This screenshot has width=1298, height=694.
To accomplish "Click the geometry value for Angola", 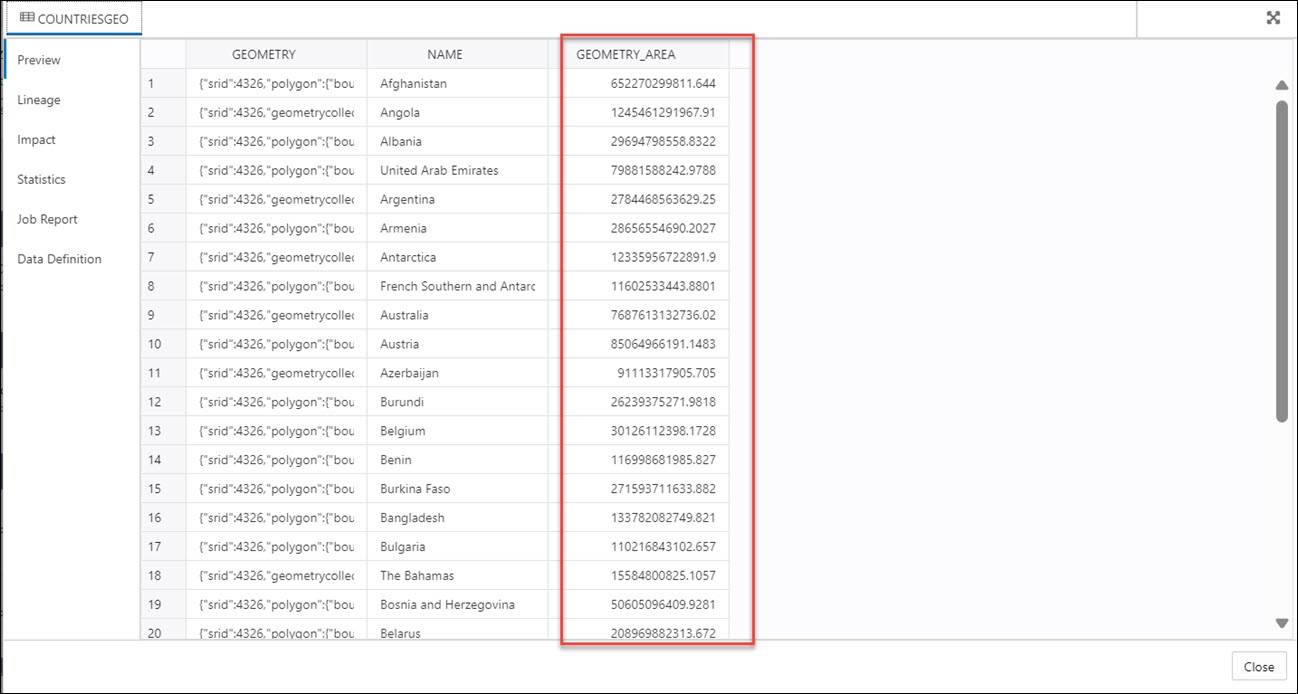I will [x=274, y=112].
